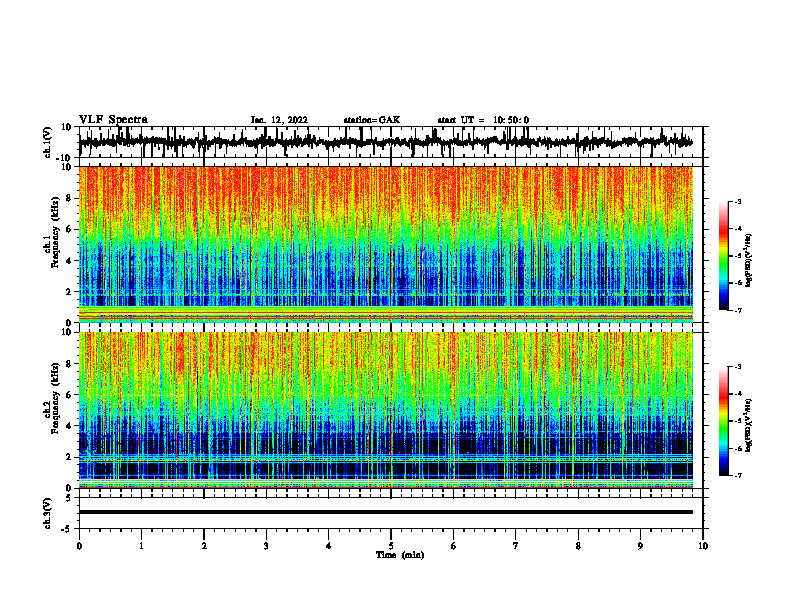792x612 pixels.
Task: Click the "VLF Spectra" plot title
Action: coord(113,120)
